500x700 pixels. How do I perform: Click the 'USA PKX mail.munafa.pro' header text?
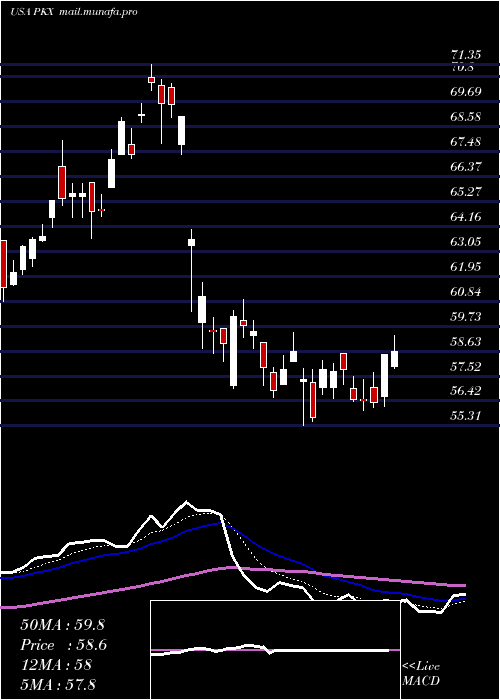click(x=74, y=12)
